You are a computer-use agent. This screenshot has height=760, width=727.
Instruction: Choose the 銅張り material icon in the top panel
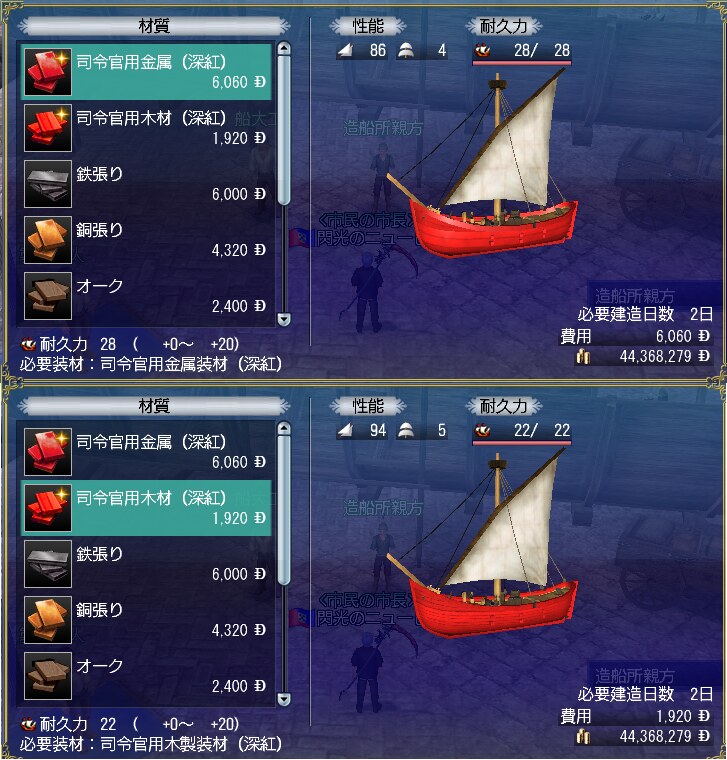[x=48, y=240]
